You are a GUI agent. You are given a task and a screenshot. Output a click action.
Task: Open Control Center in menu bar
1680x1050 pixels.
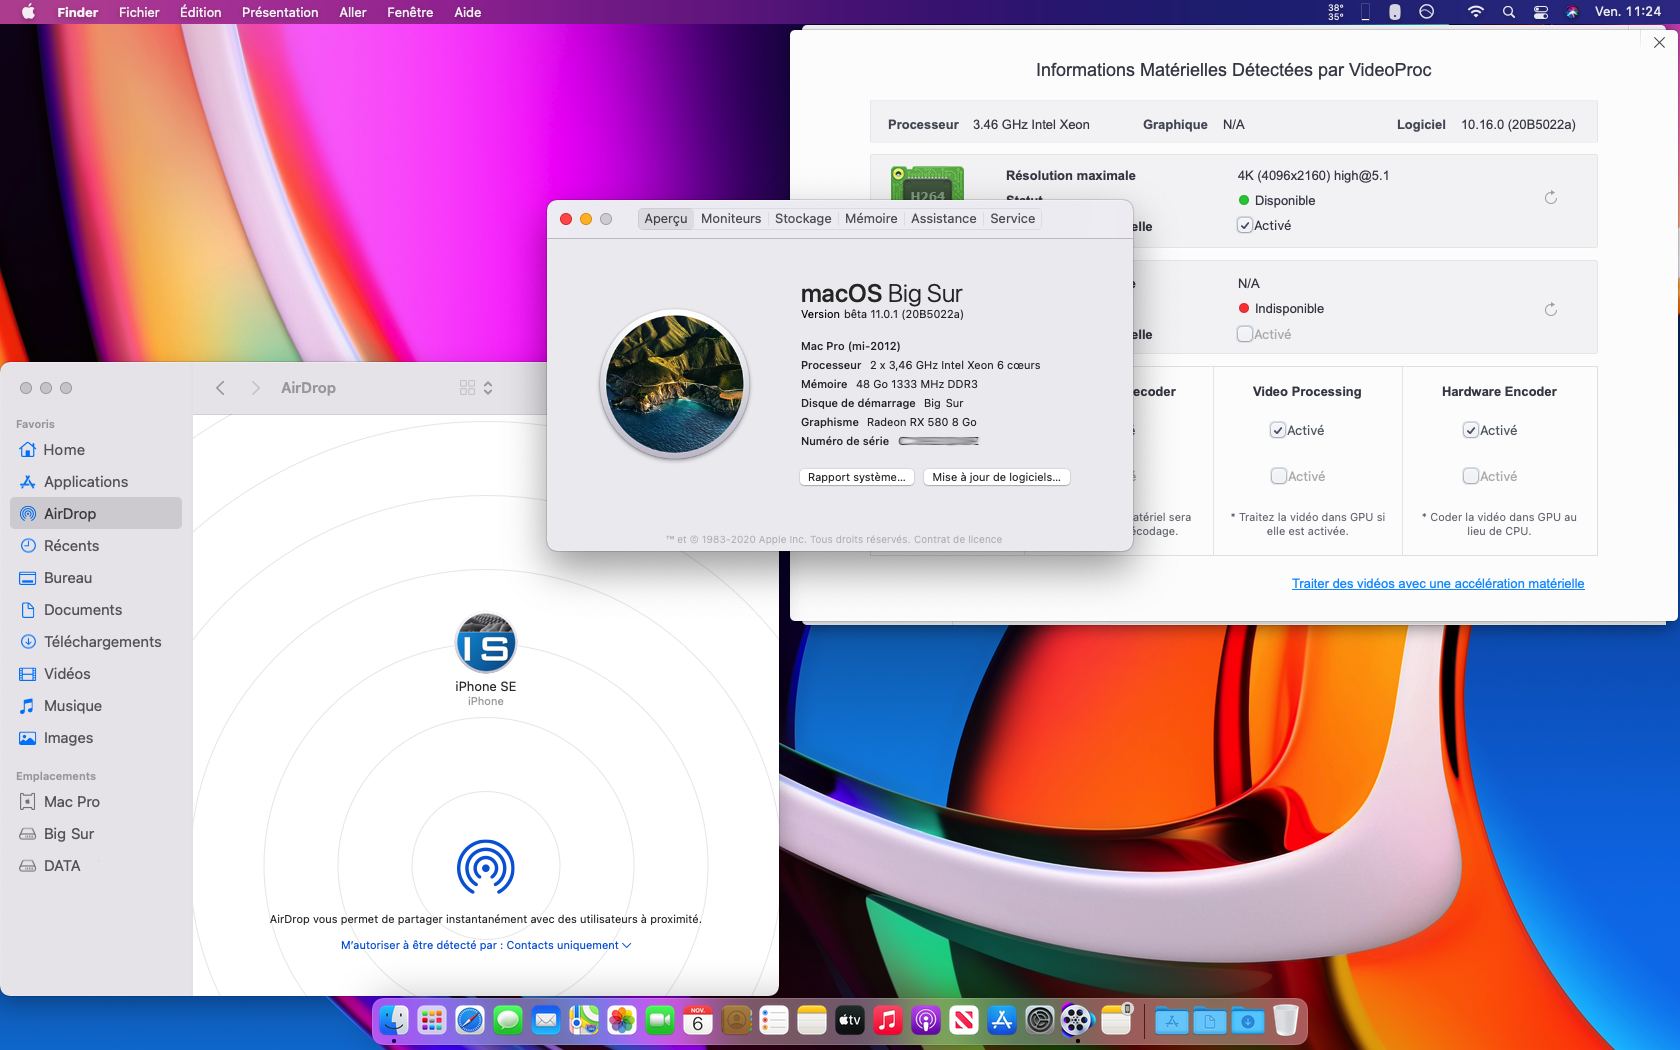pos(1541,12)
